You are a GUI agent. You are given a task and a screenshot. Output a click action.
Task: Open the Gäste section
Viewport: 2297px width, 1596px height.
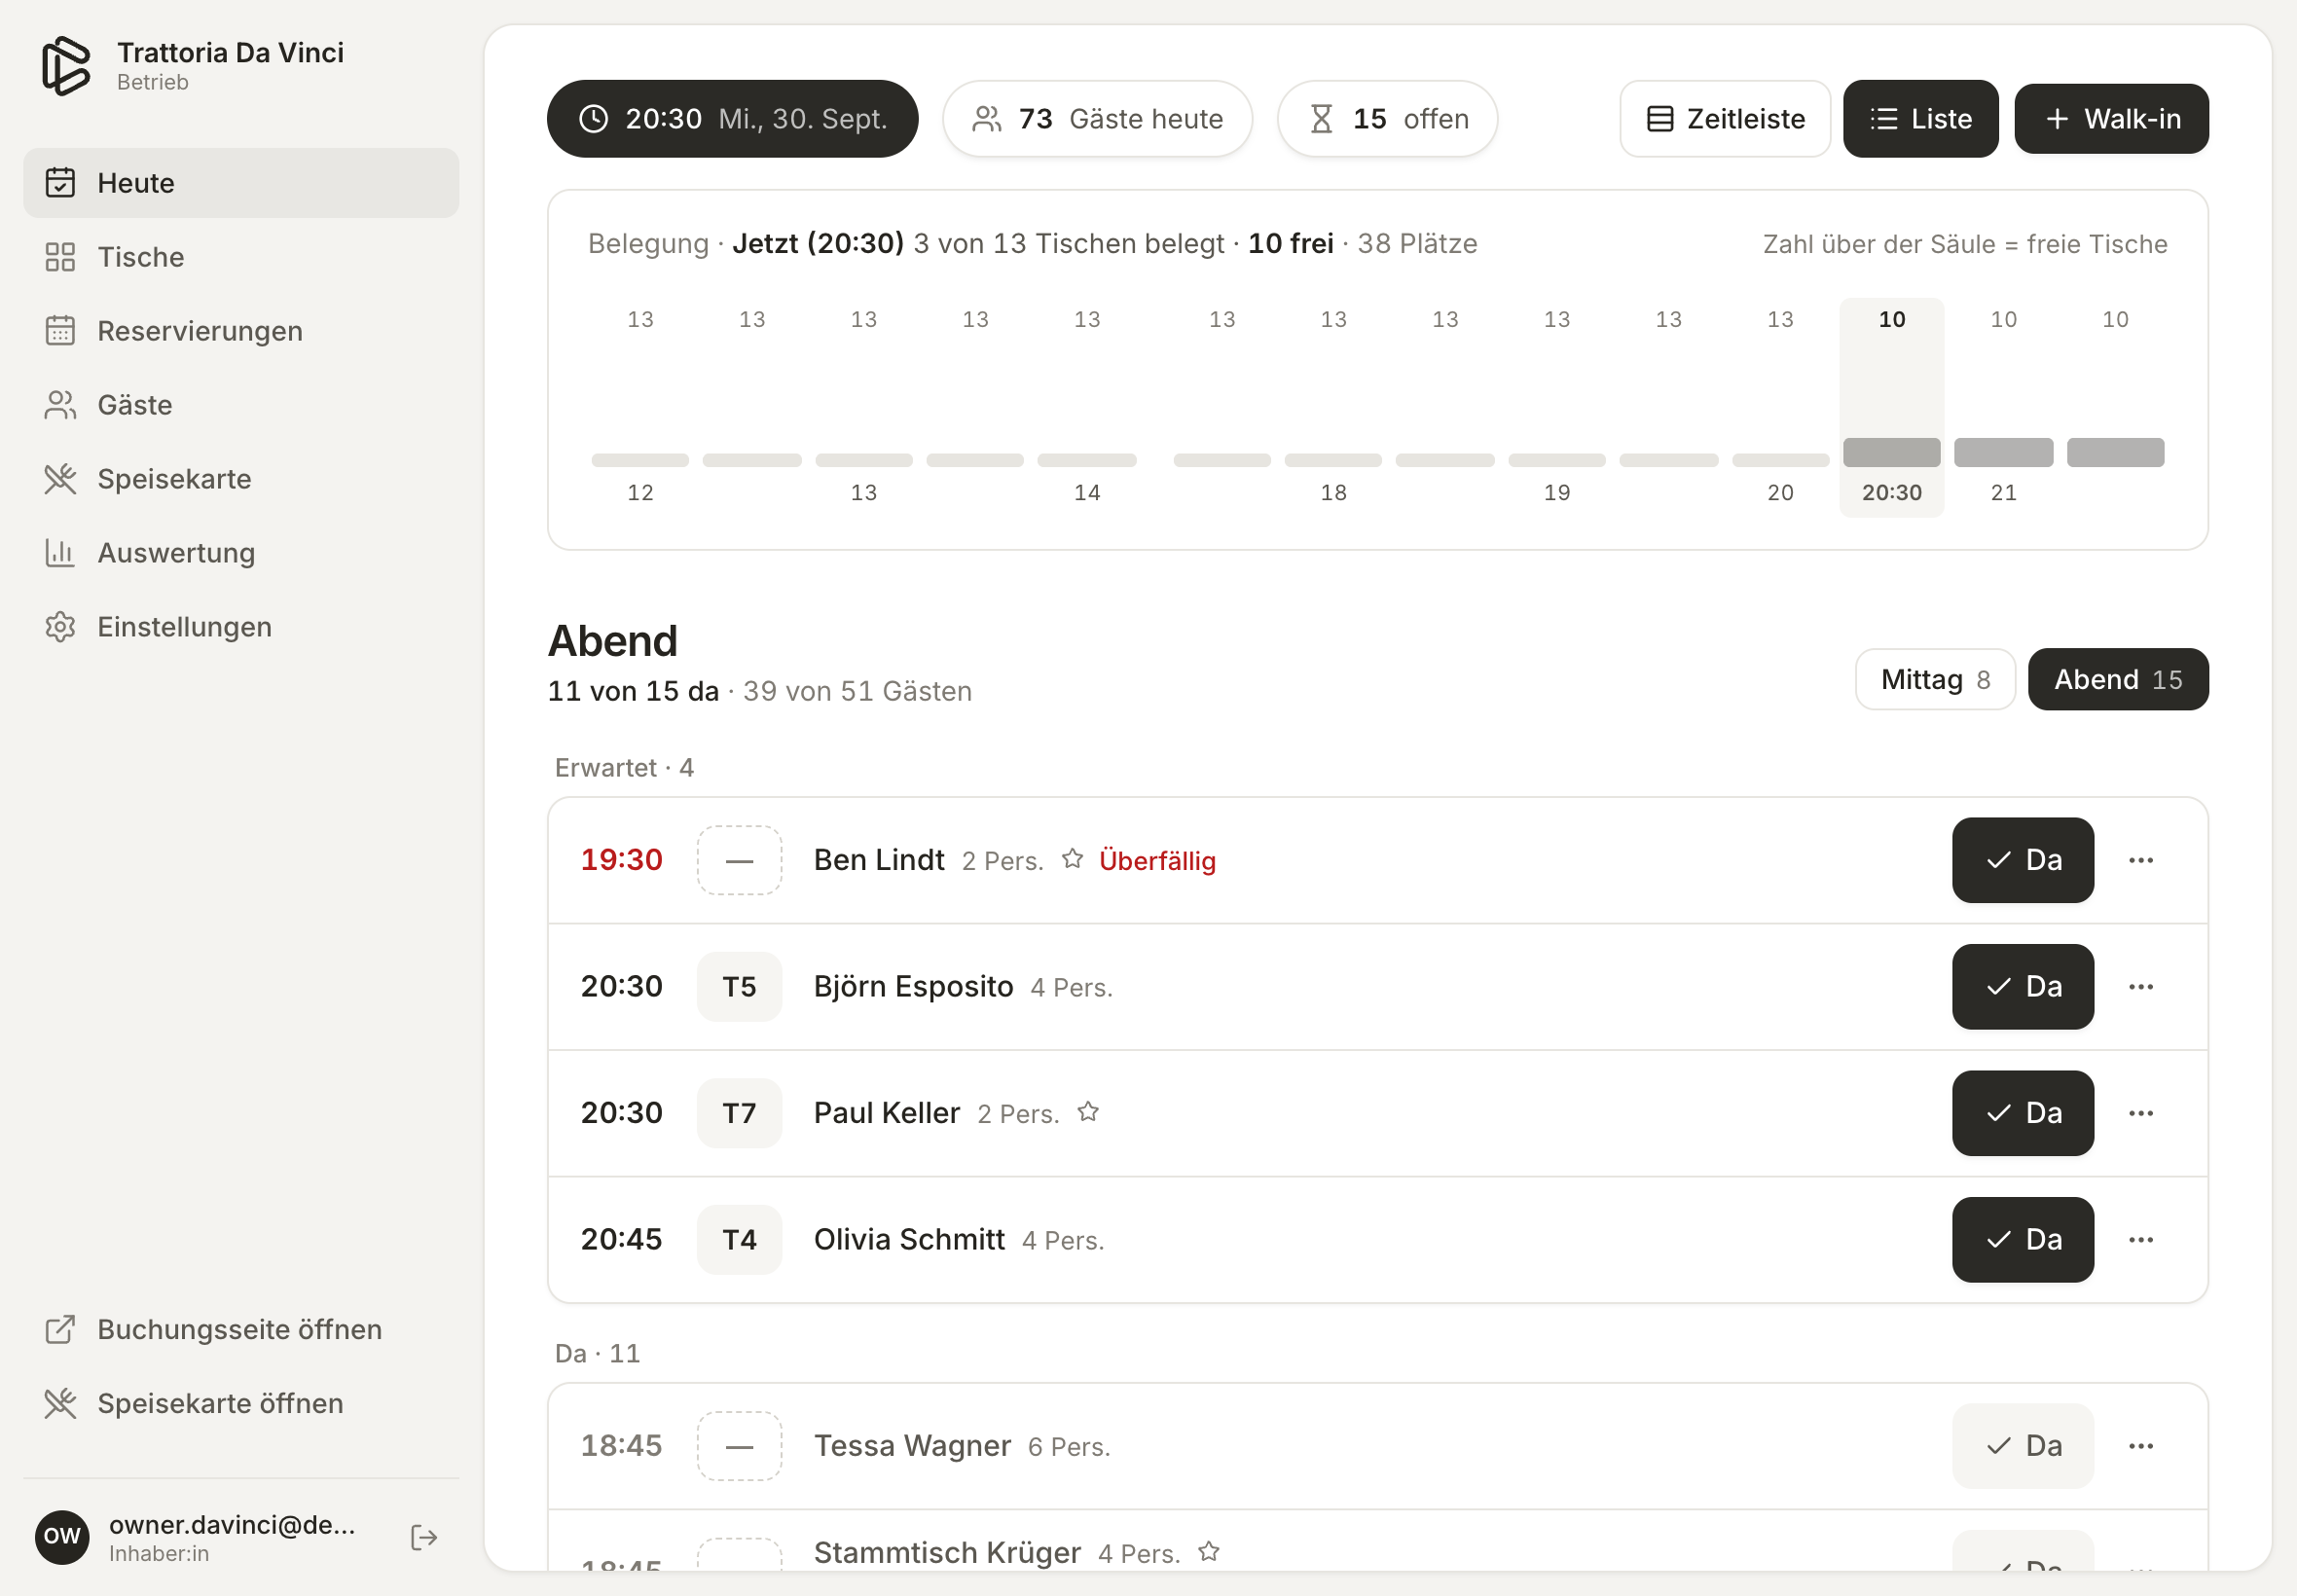coord(241,405)
